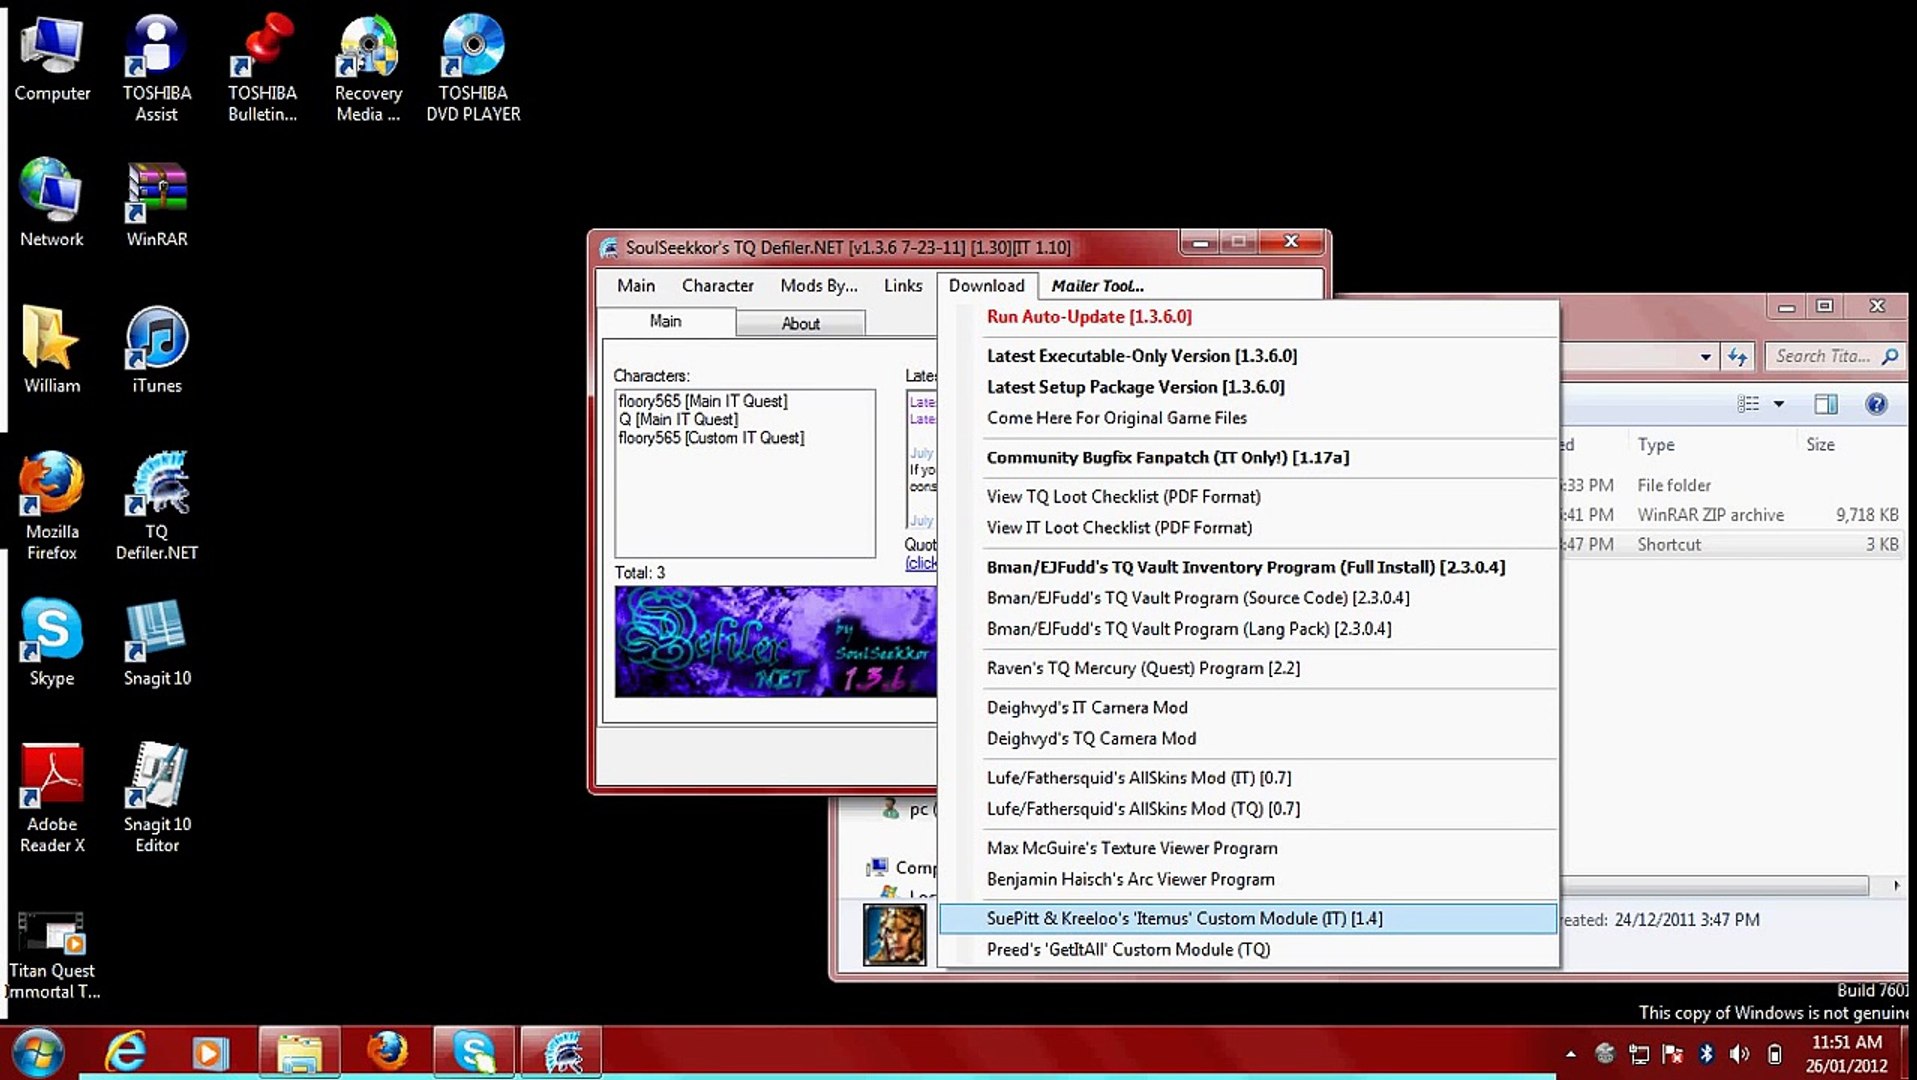Click the Explorer horizontal scrollbar
This screenshot has width=1917, height=1080.
click(1714, 886)
